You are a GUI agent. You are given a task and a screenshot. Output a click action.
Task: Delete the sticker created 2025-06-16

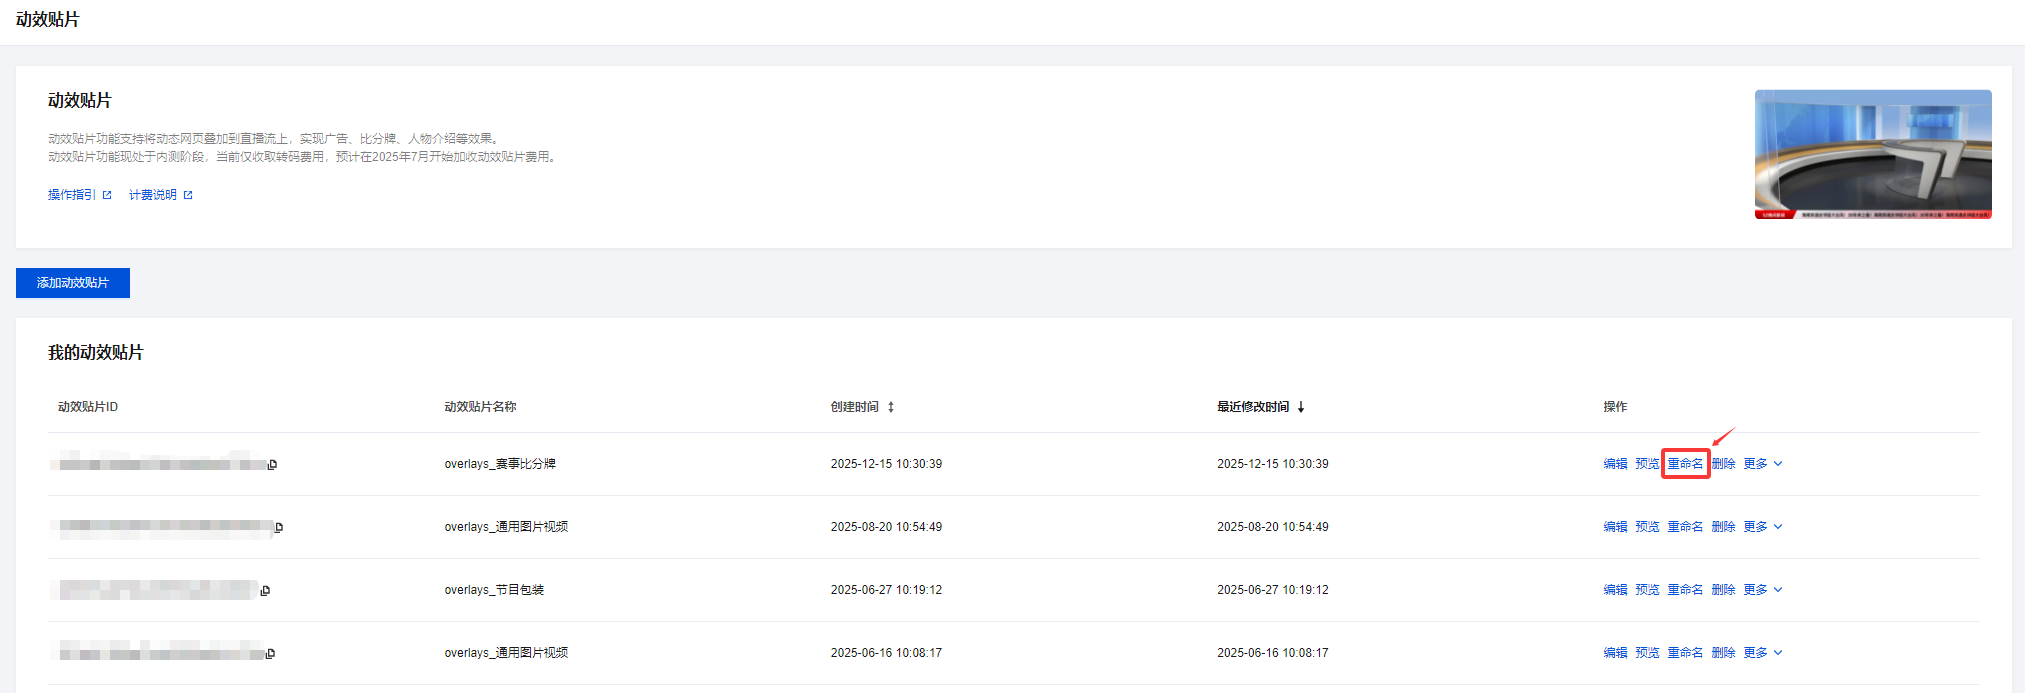click(x=1723, y=653)
